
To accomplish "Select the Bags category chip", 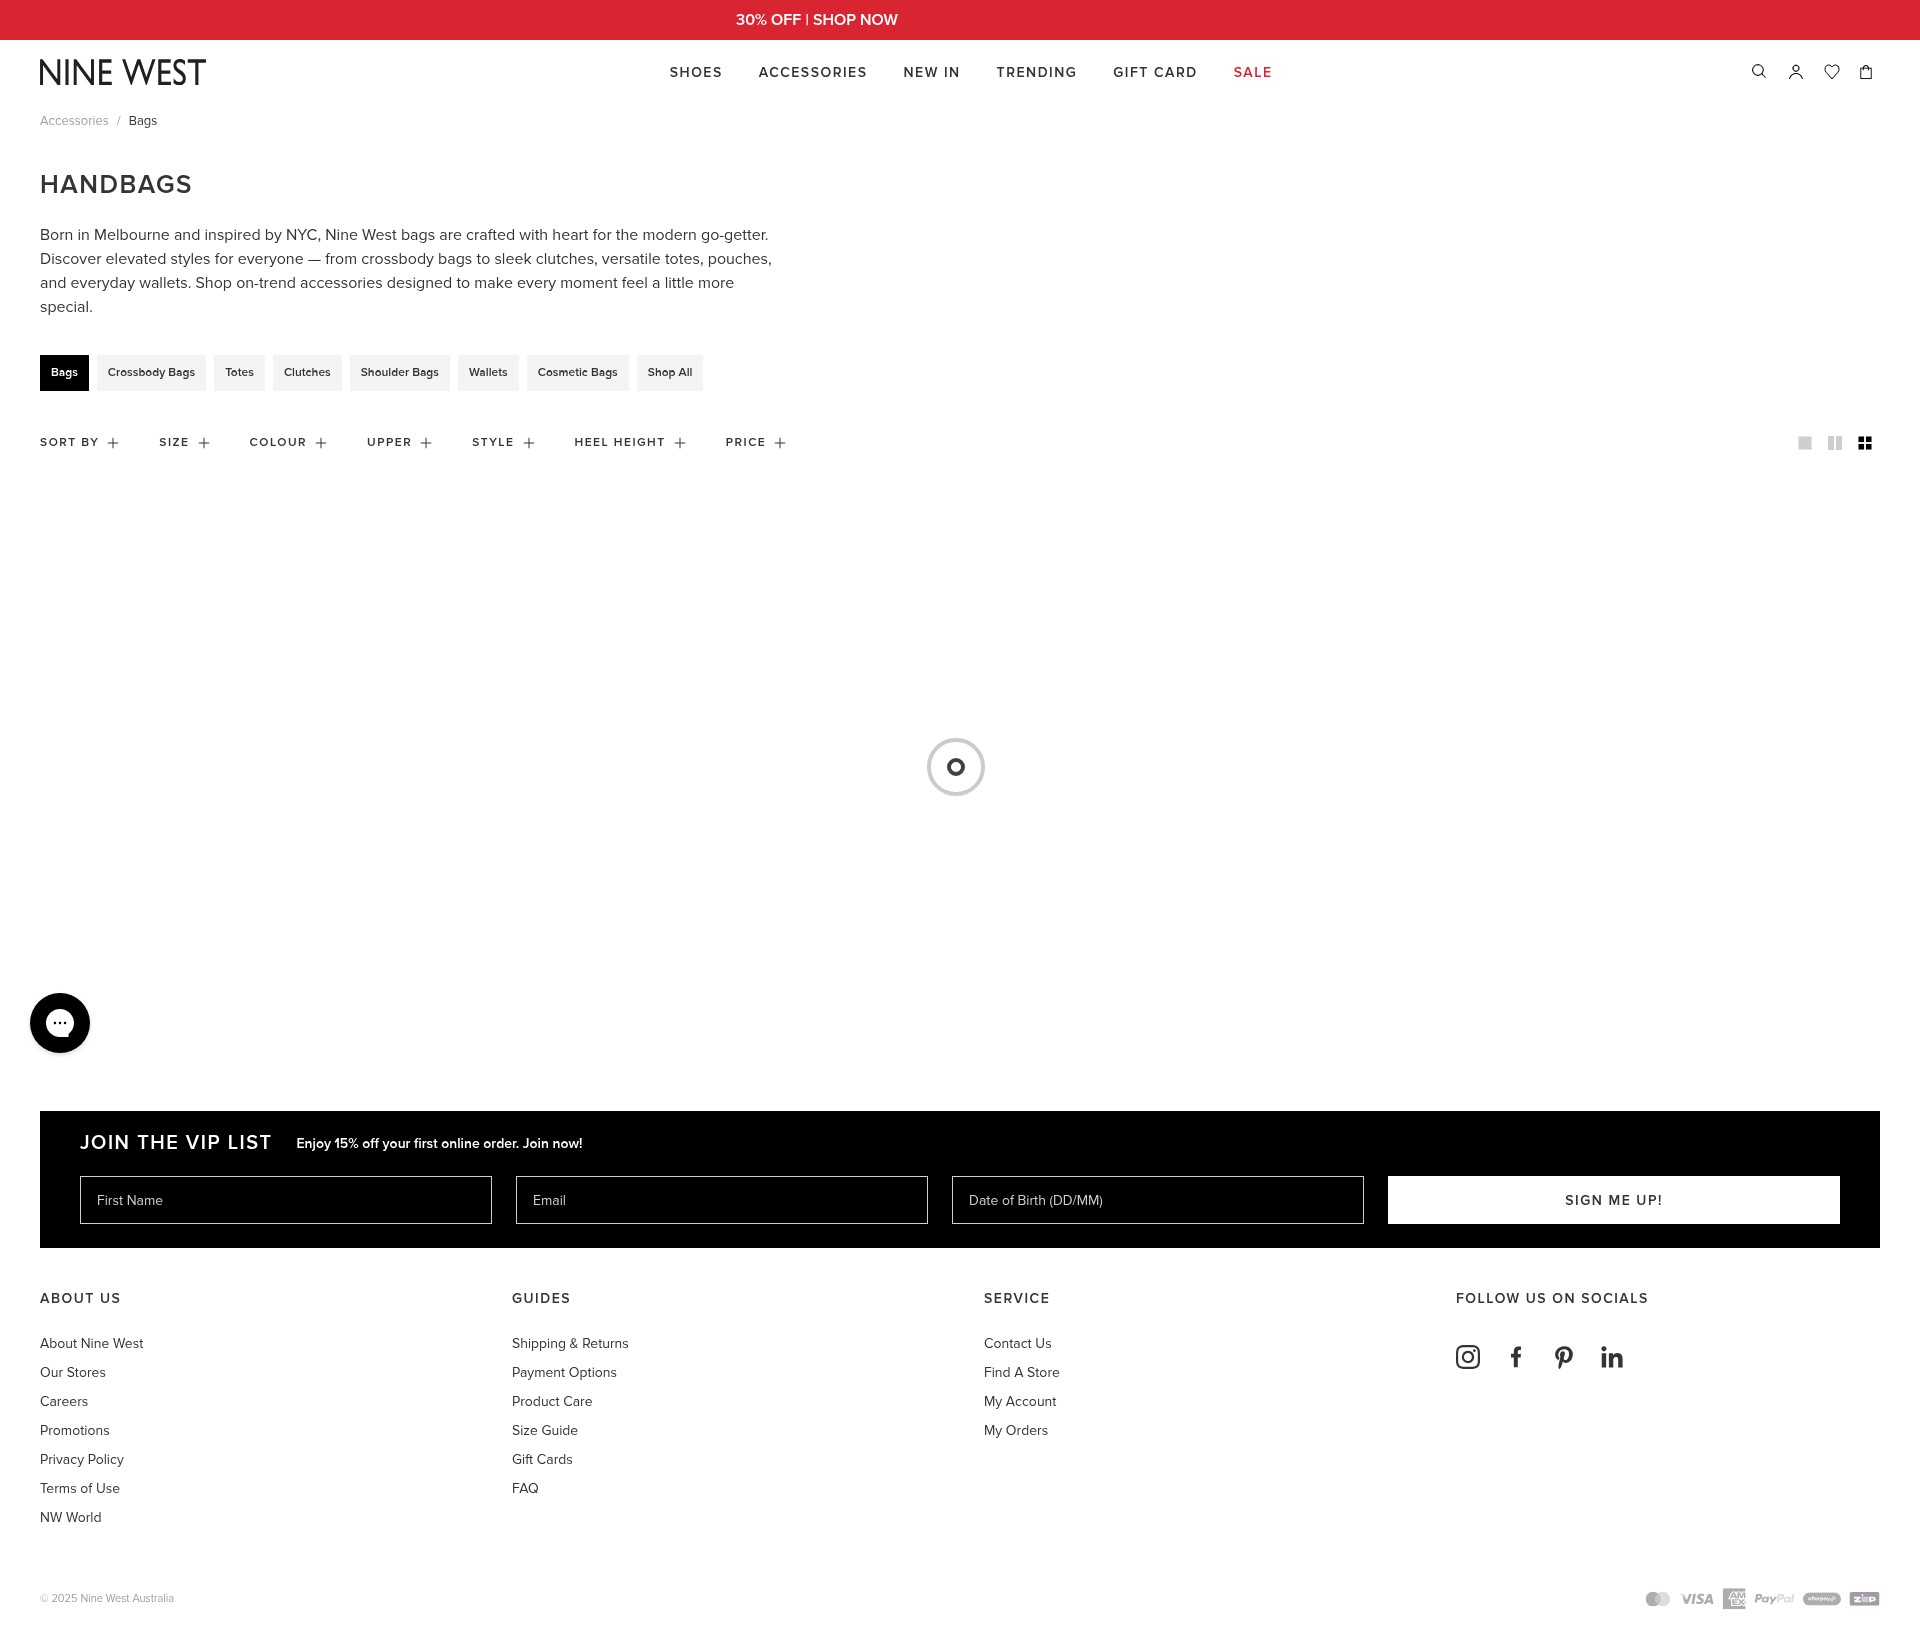I will click(x=64, y=373).
